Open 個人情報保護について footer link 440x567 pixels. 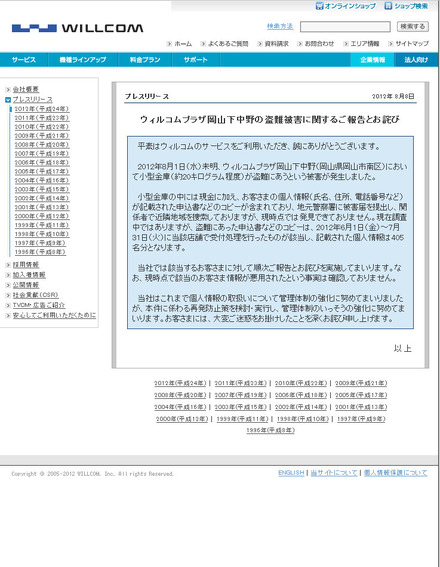click(396, 473)
